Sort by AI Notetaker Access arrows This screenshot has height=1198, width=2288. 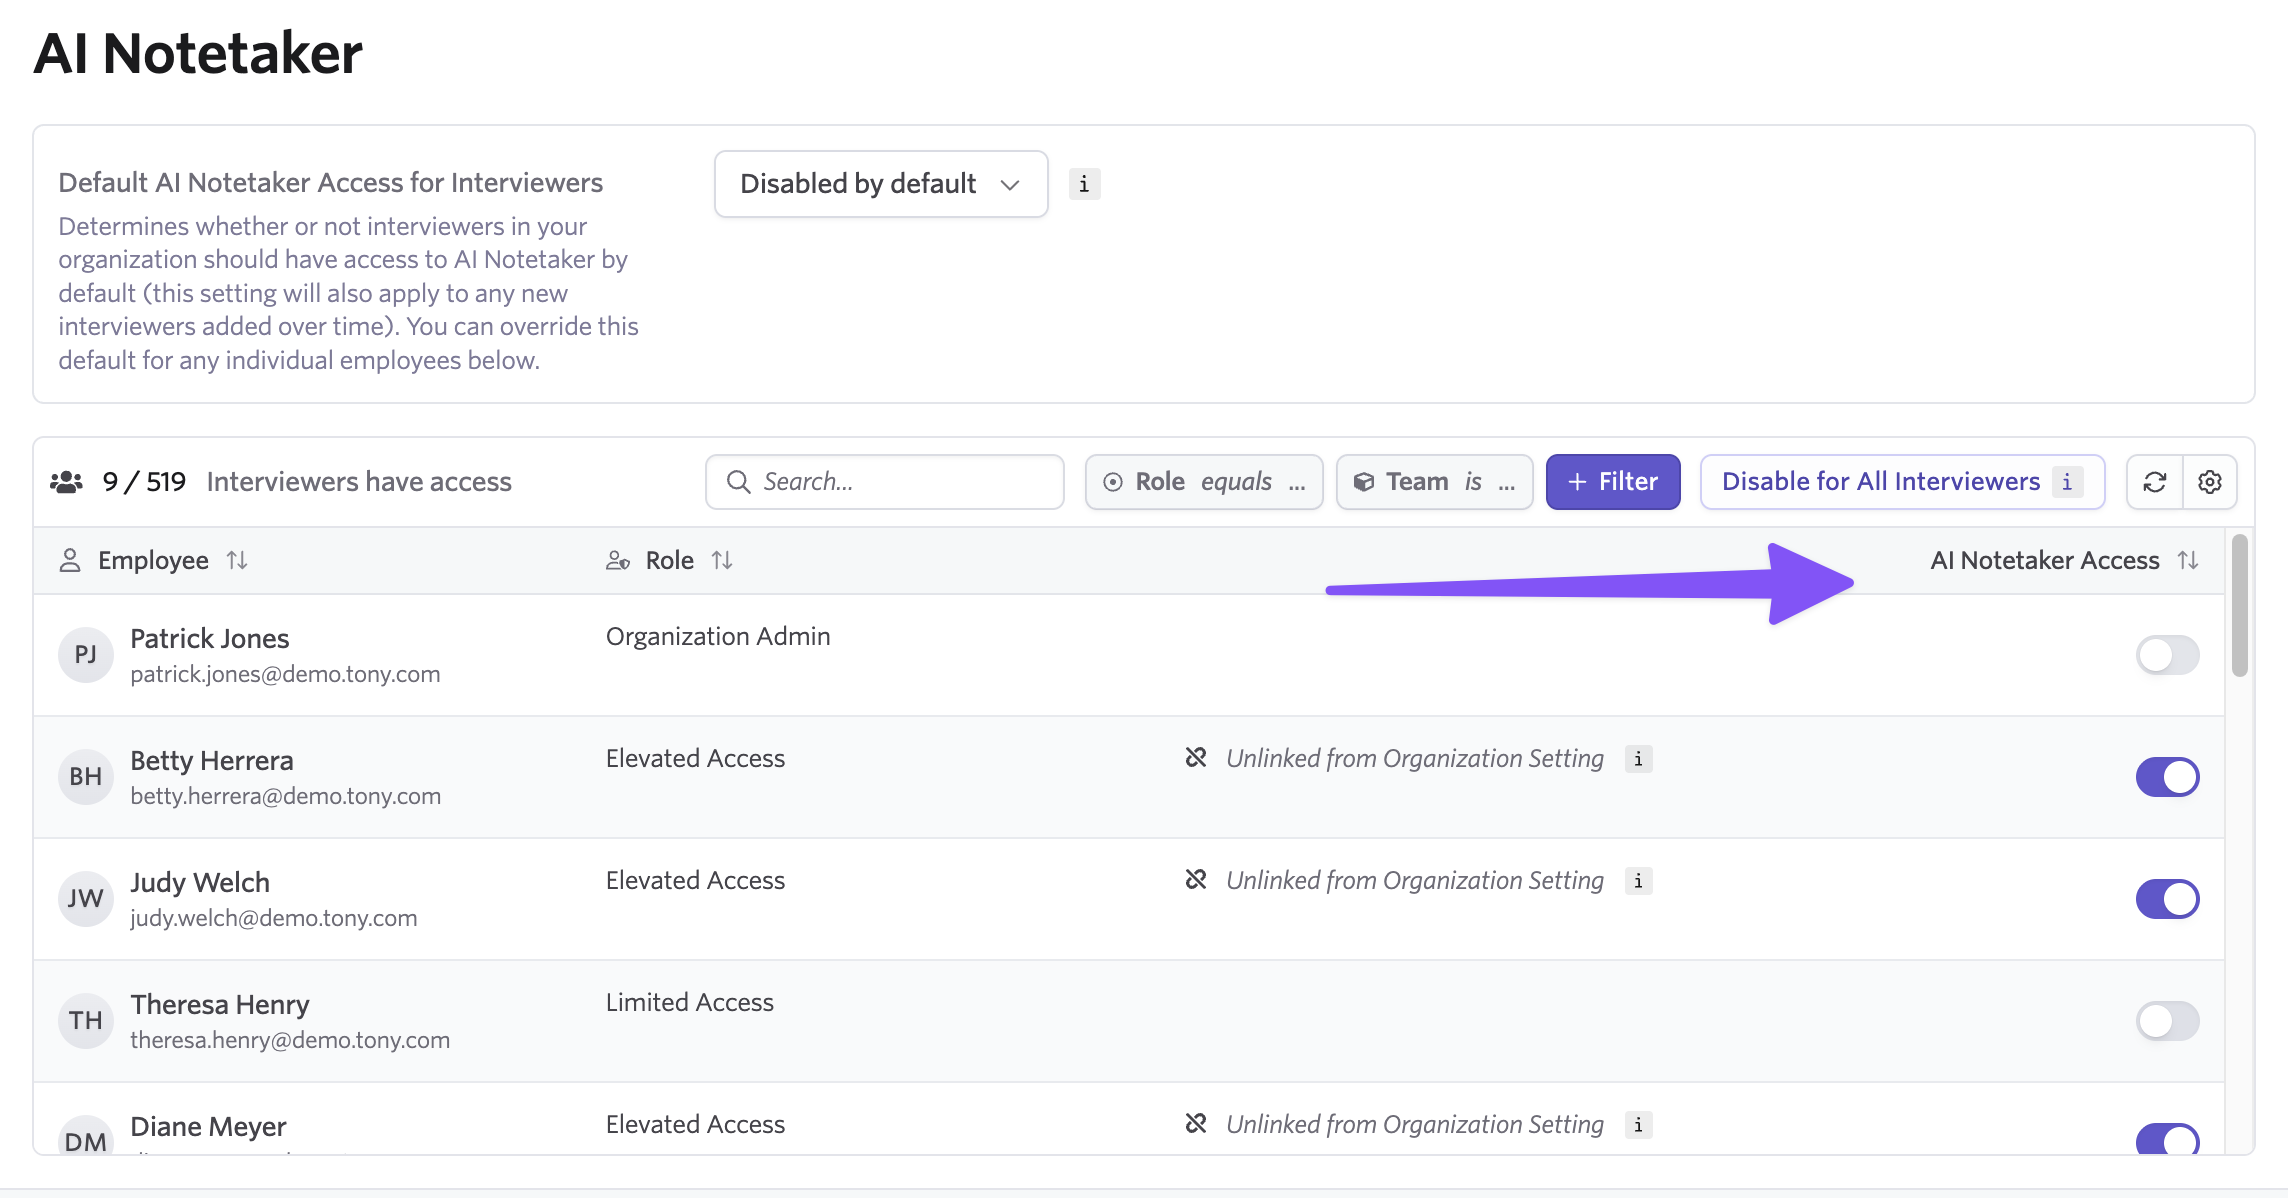[2188, 560]
